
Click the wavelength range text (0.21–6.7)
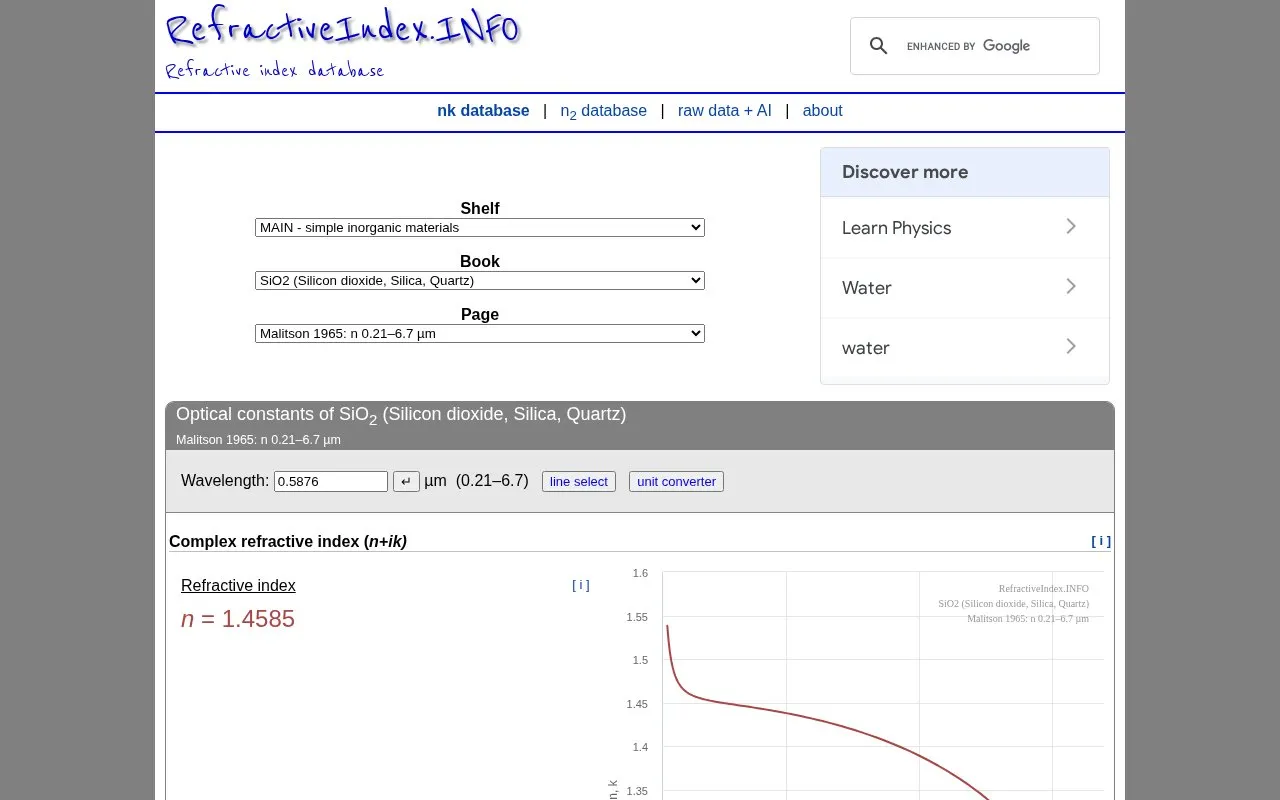492,481
